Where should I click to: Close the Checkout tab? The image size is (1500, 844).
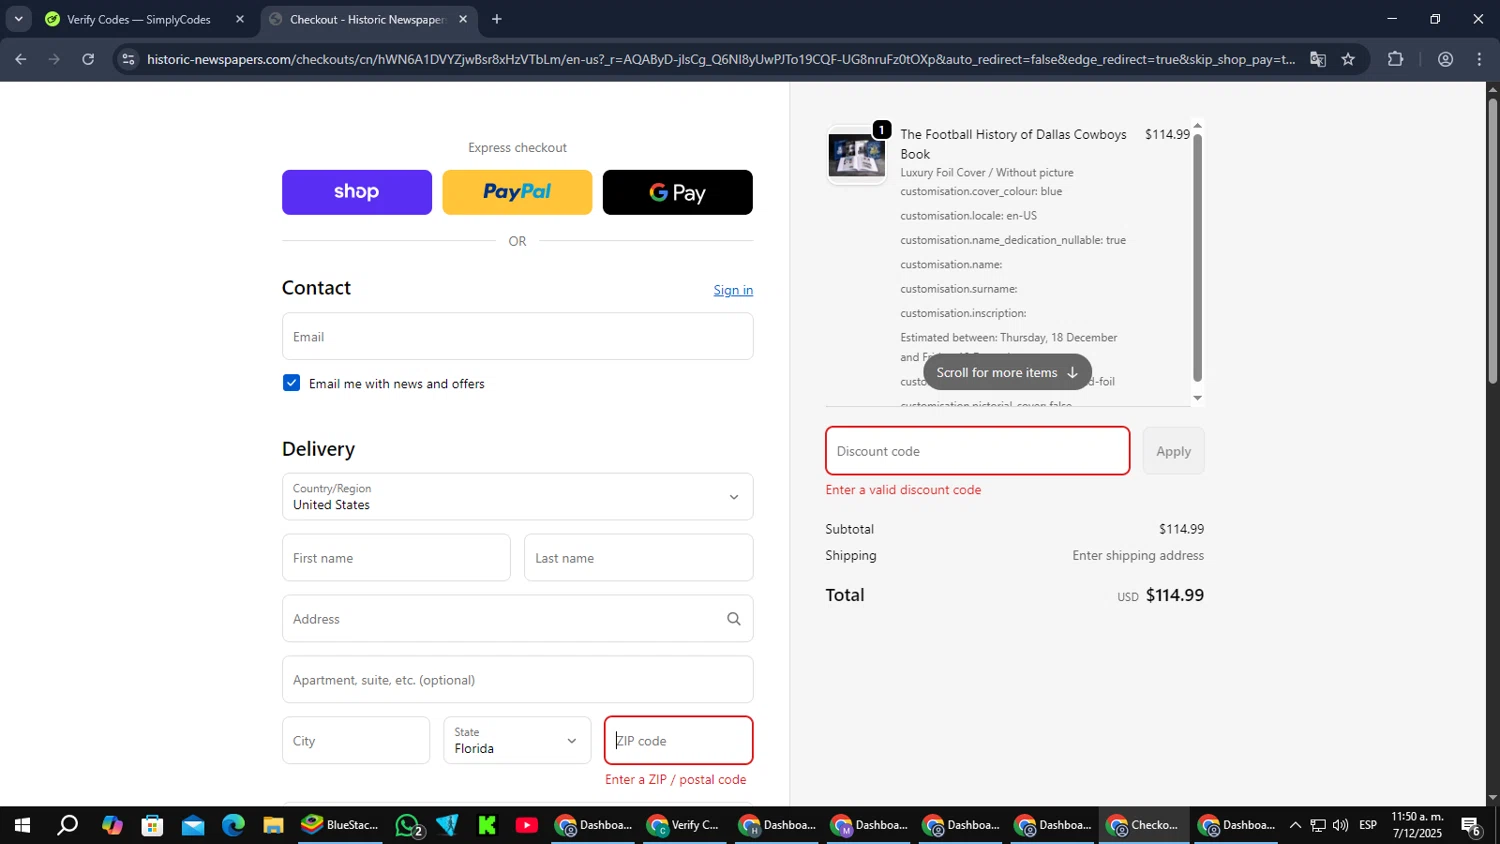[x=463, y=19]
